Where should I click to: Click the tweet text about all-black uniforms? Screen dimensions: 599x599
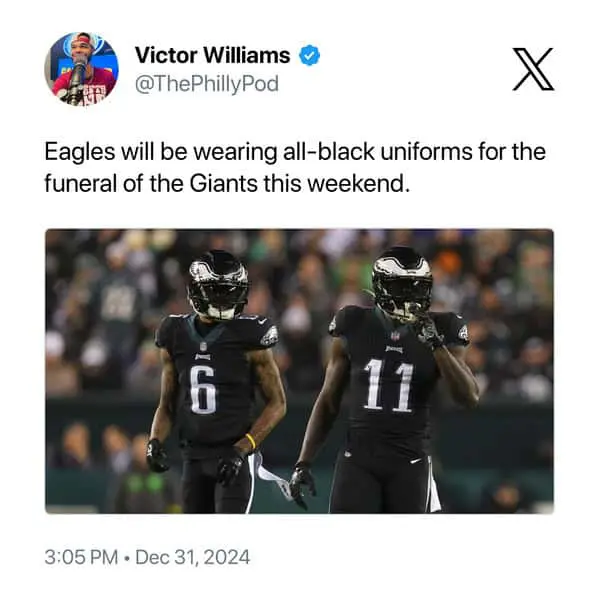[x=295, y=168]
